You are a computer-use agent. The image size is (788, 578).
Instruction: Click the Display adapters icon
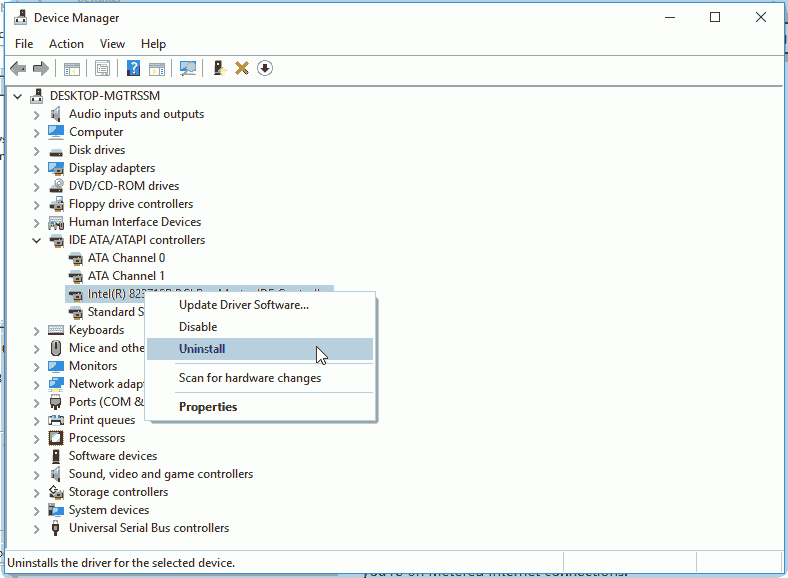tap(56, 168)
